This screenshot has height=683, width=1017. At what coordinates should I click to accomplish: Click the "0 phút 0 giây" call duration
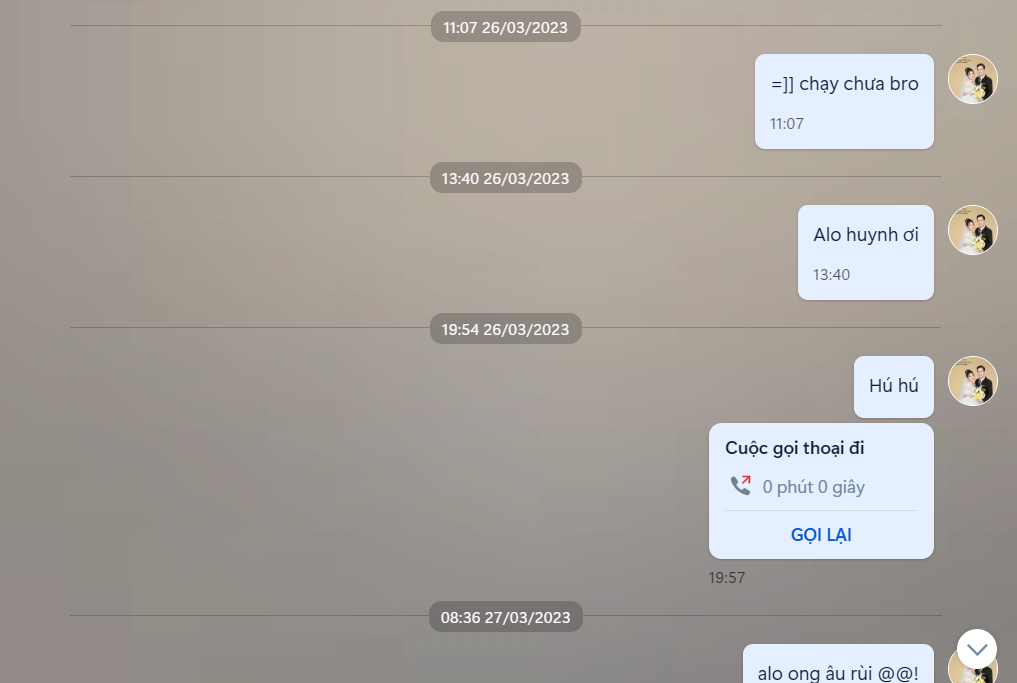click(x=813, y=487)
